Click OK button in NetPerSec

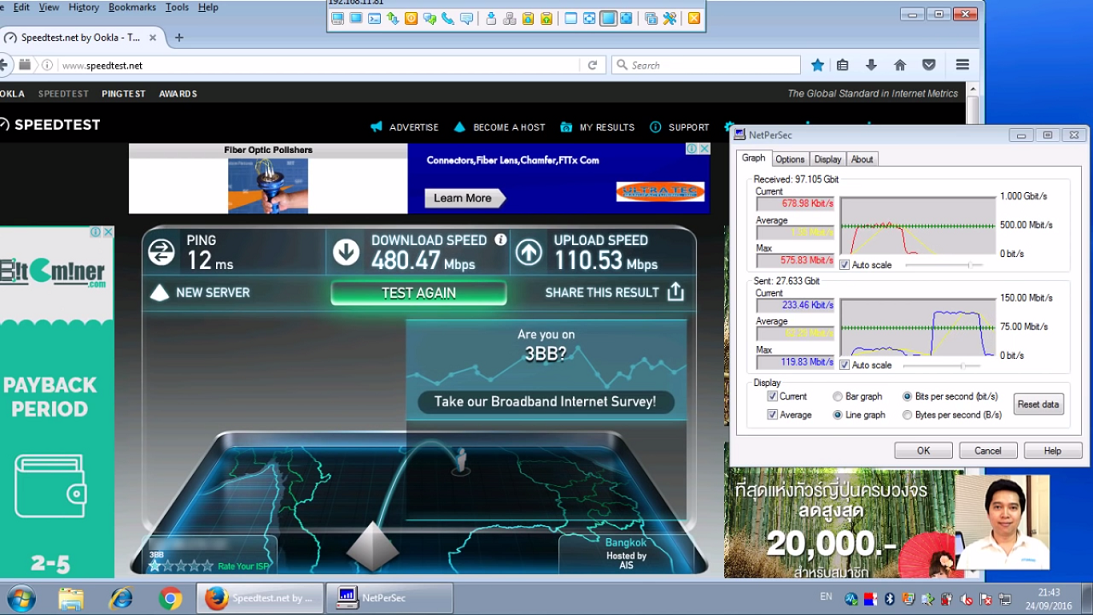coord(923,450)
